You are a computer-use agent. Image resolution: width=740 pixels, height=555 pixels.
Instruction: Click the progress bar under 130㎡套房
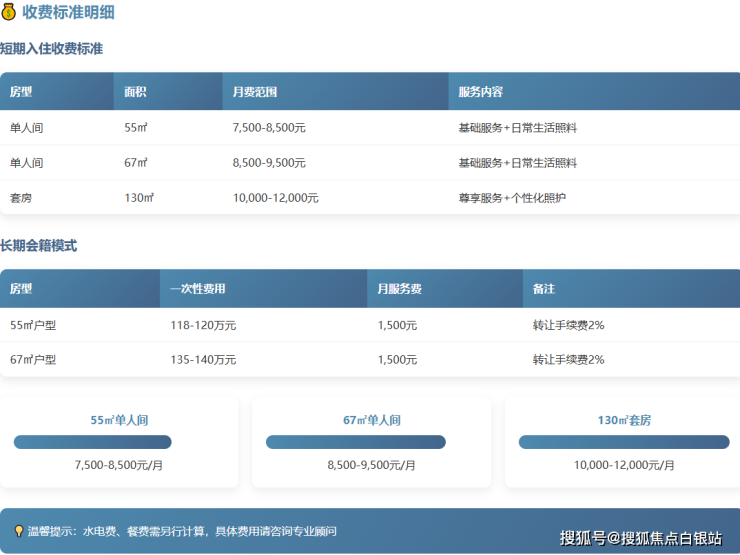pos(624,442)
